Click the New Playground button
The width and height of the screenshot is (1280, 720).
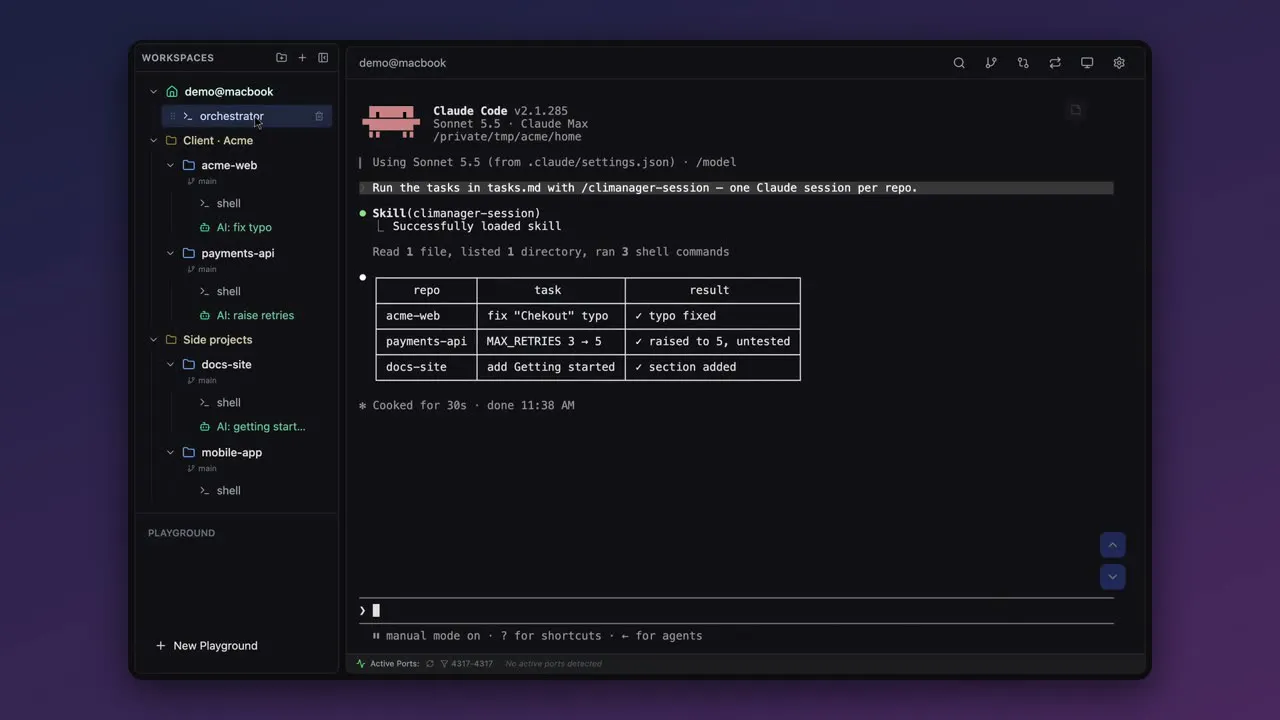pos(207,646)
